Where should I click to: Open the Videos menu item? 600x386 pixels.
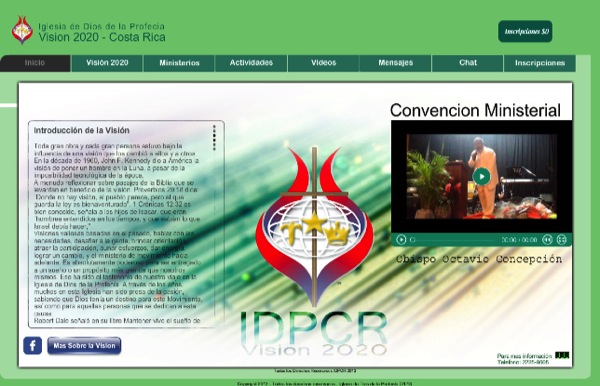click(x=324, y=63)
